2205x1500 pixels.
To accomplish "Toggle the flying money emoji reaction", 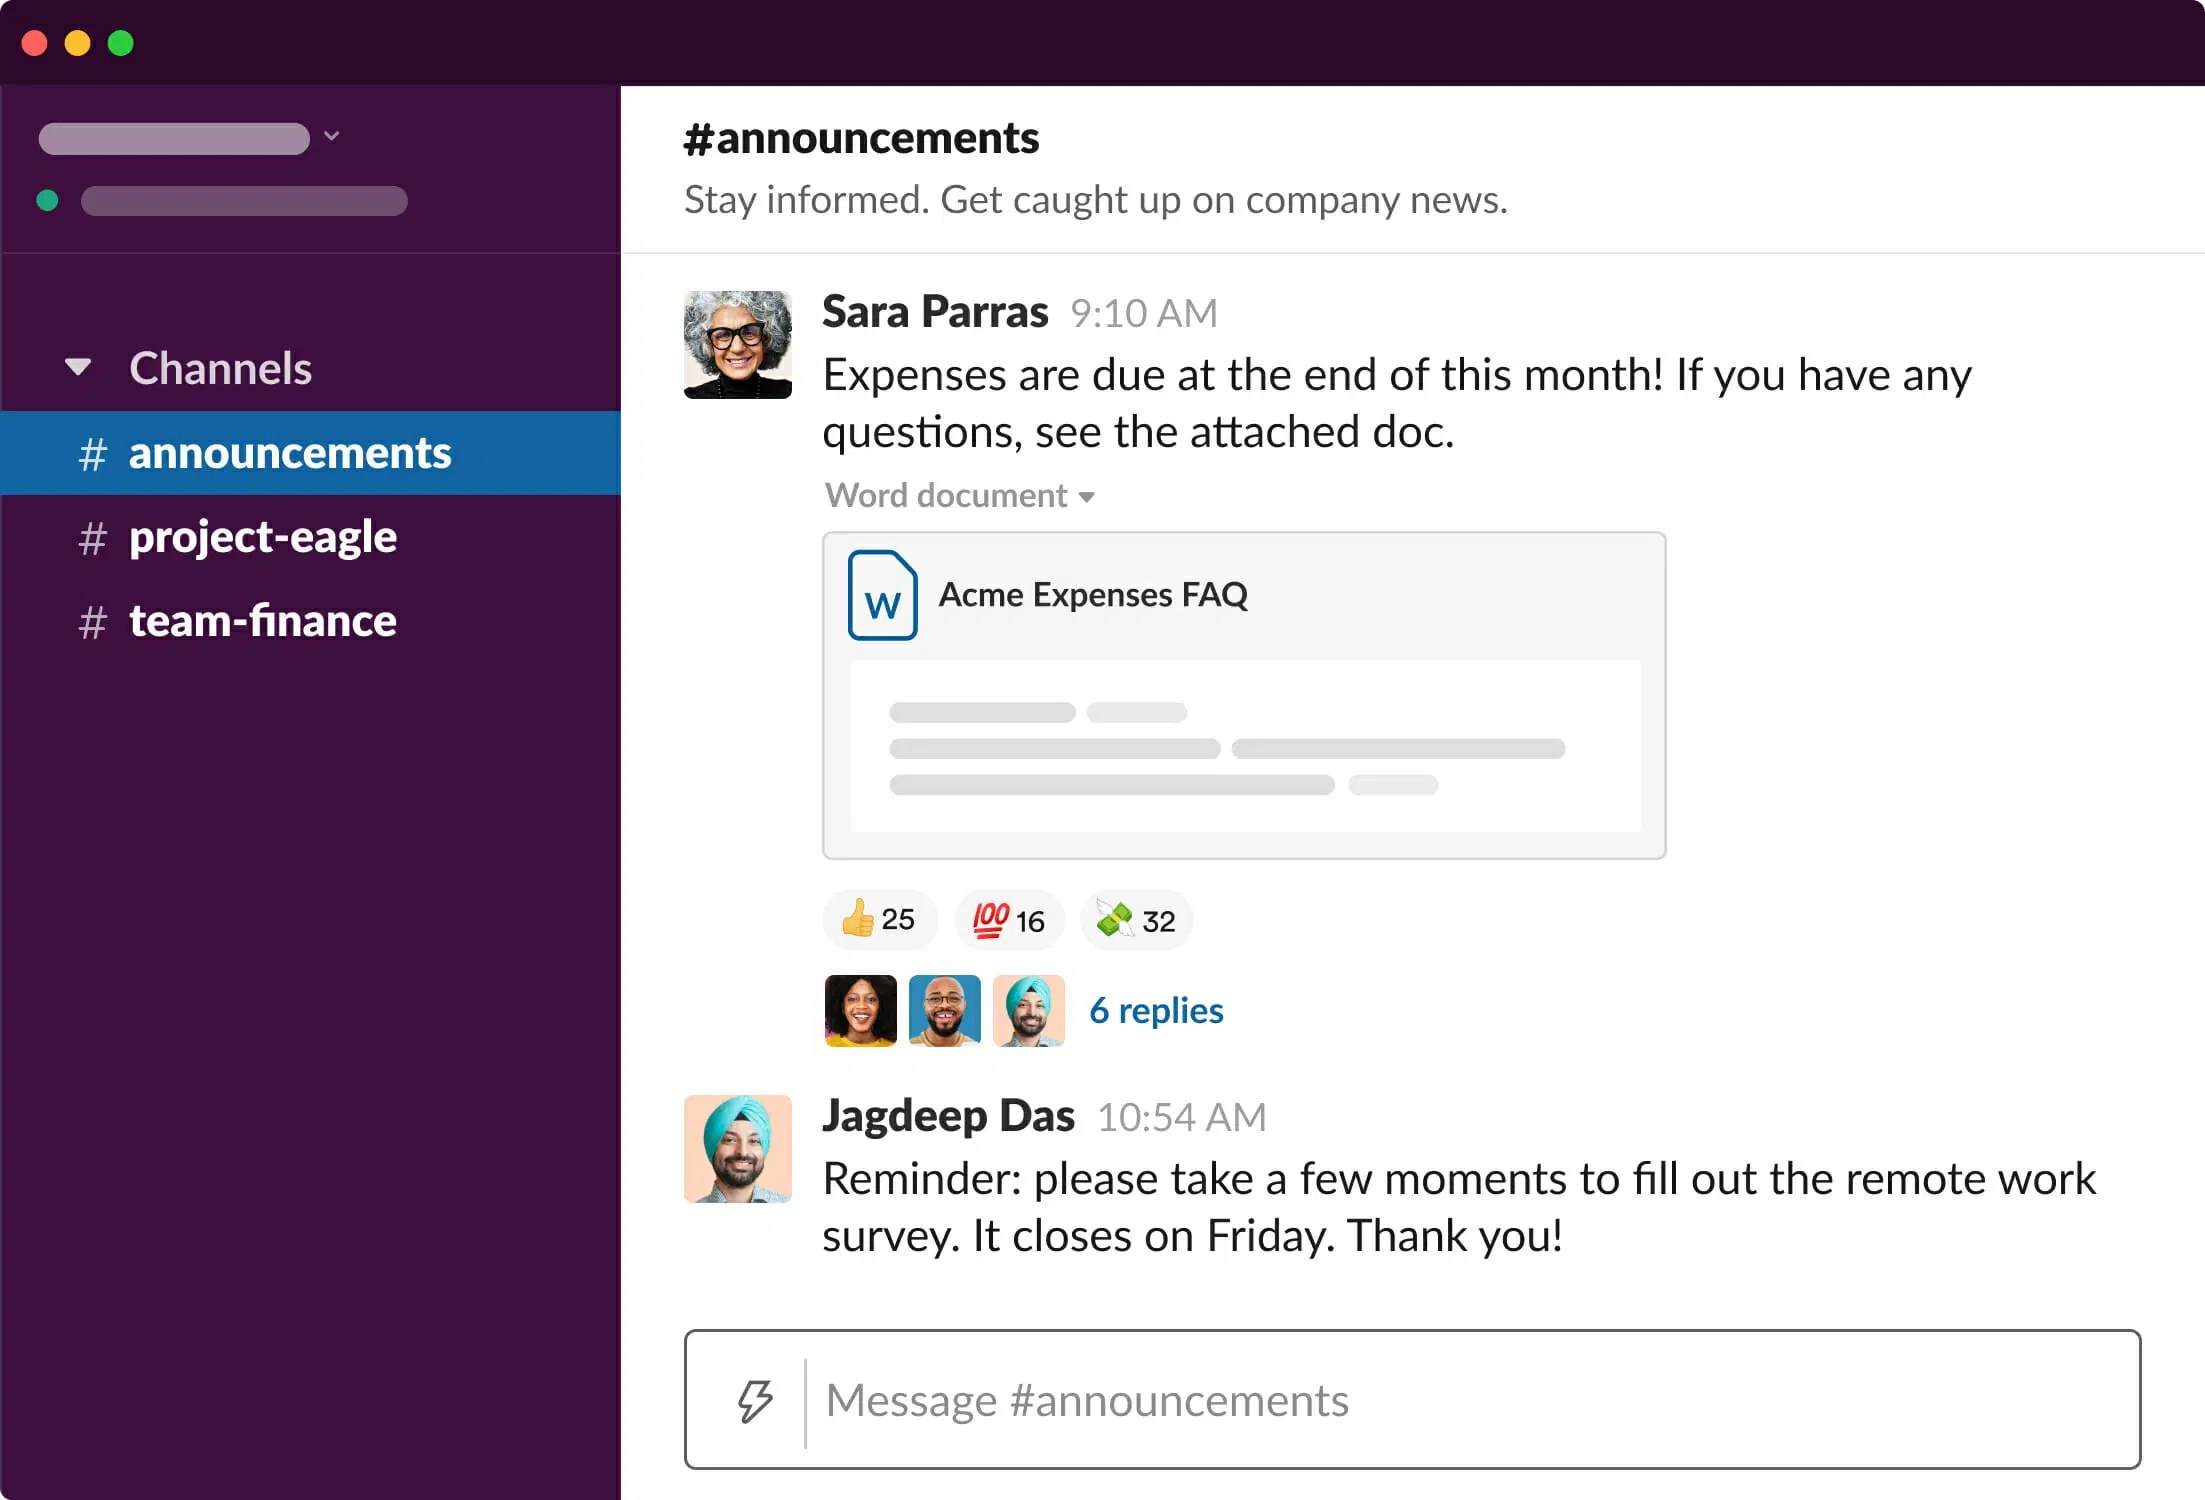I will click(1135, 919).
